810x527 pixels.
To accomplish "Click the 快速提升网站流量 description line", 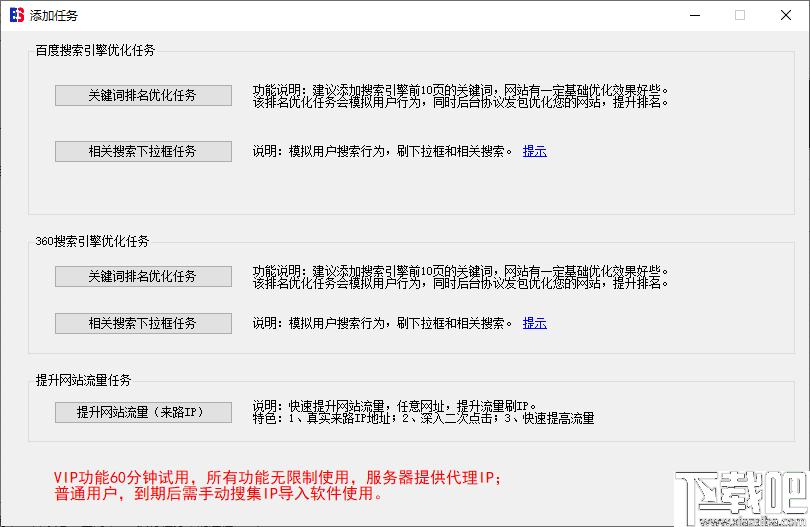I will 396,406.
